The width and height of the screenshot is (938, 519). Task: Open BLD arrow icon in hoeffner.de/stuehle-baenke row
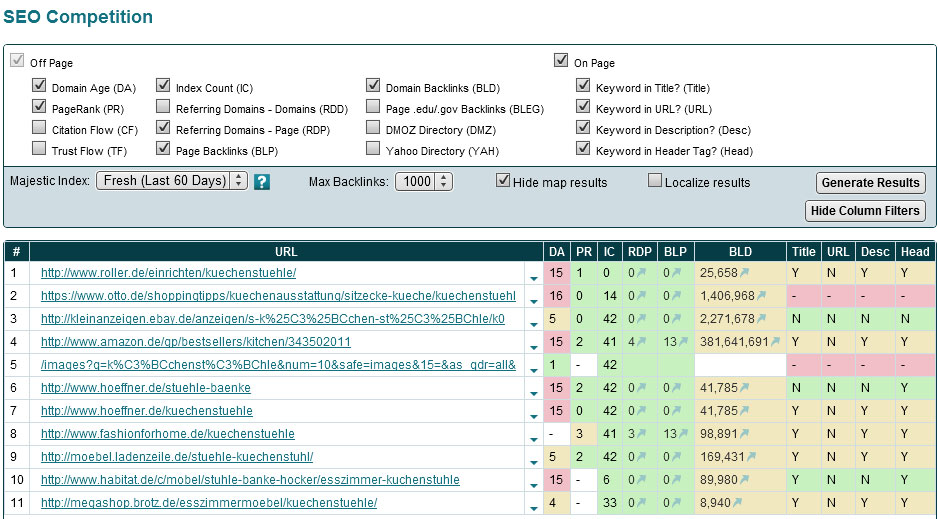pos(744,388)
